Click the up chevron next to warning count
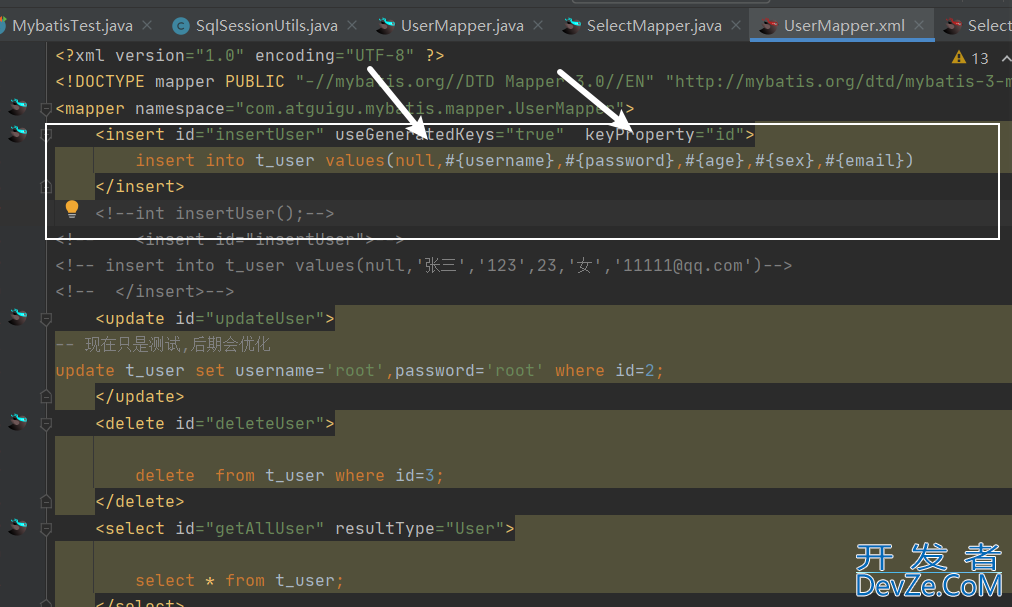This screenshot has height=607, width=1012. coord(1006,58)
